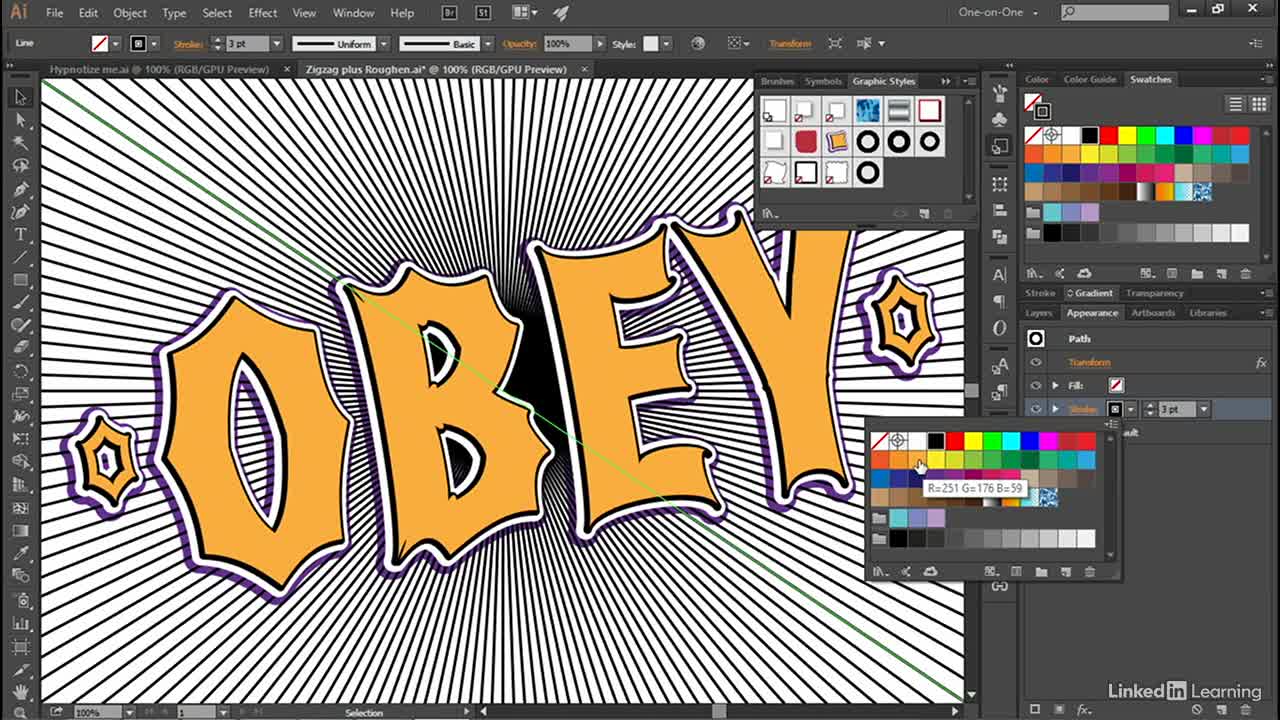
Task: Open Bridge (Br) button in menu bar
Action: (451, 13)
